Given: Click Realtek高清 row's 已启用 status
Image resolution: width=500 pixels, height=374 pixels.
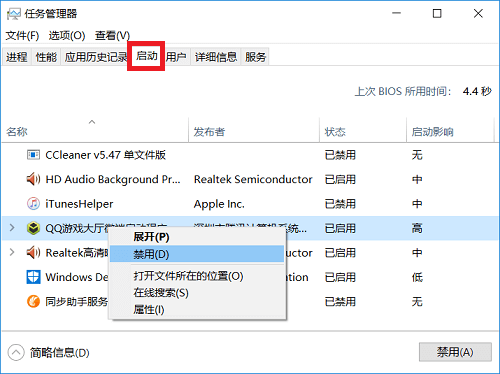Looking at the screenshot, I should tap(340, 253).
